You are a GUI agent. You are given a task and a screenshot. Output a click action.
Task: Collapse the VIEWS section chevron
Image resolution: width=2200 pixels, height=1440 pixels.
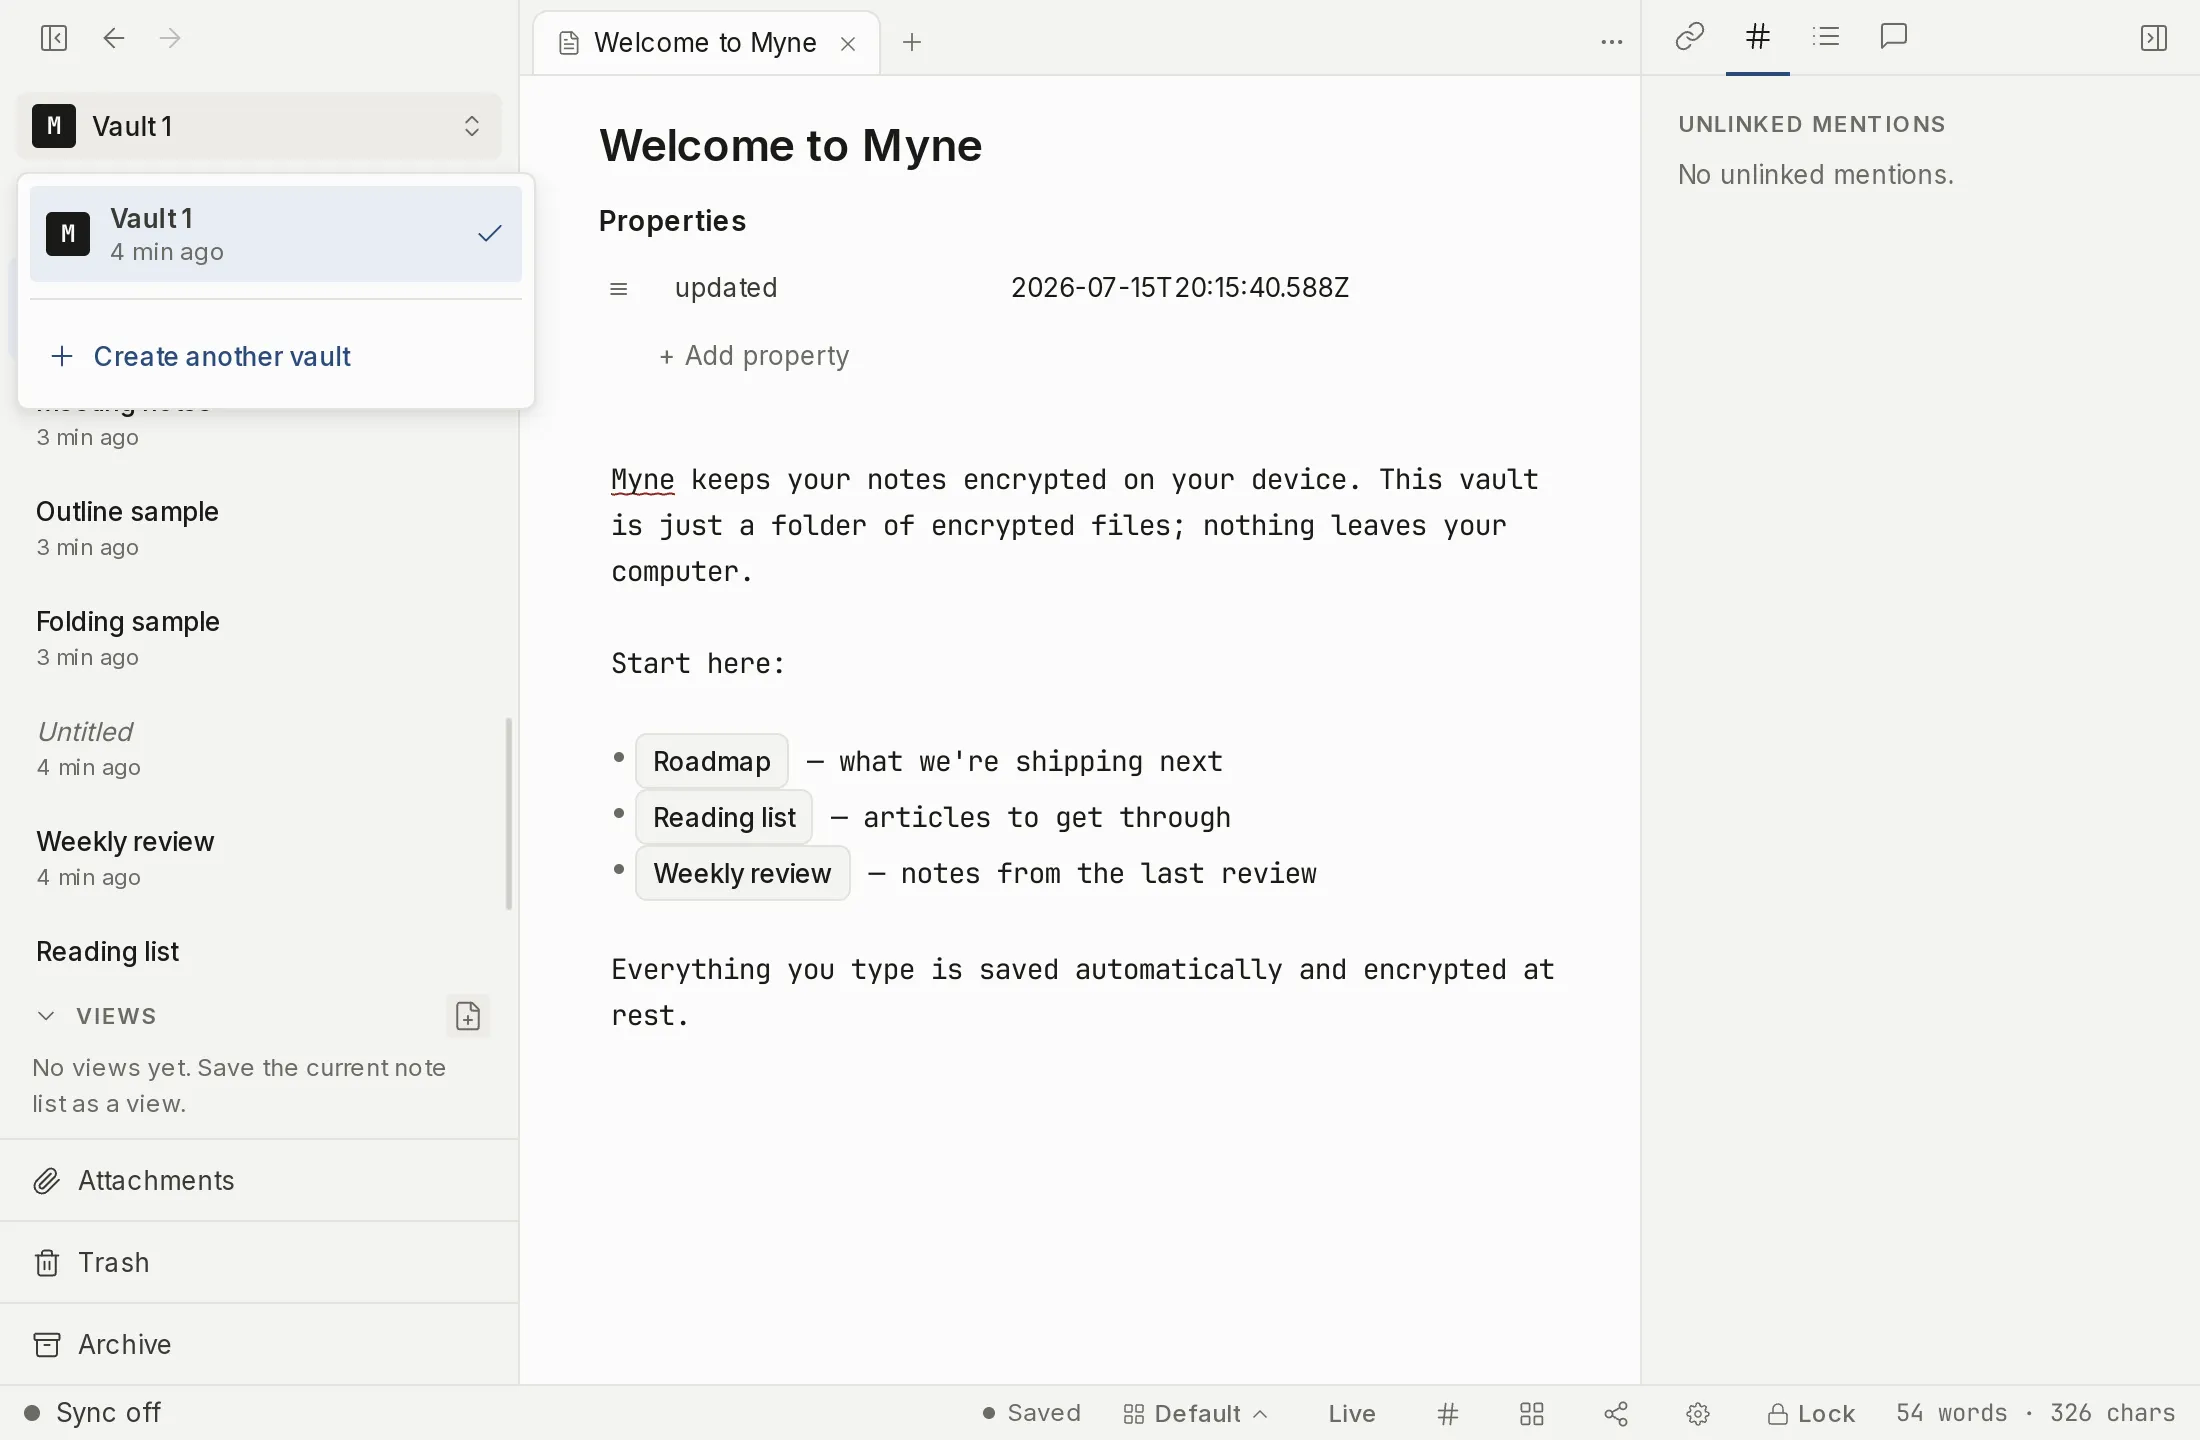coord(46,1016)
